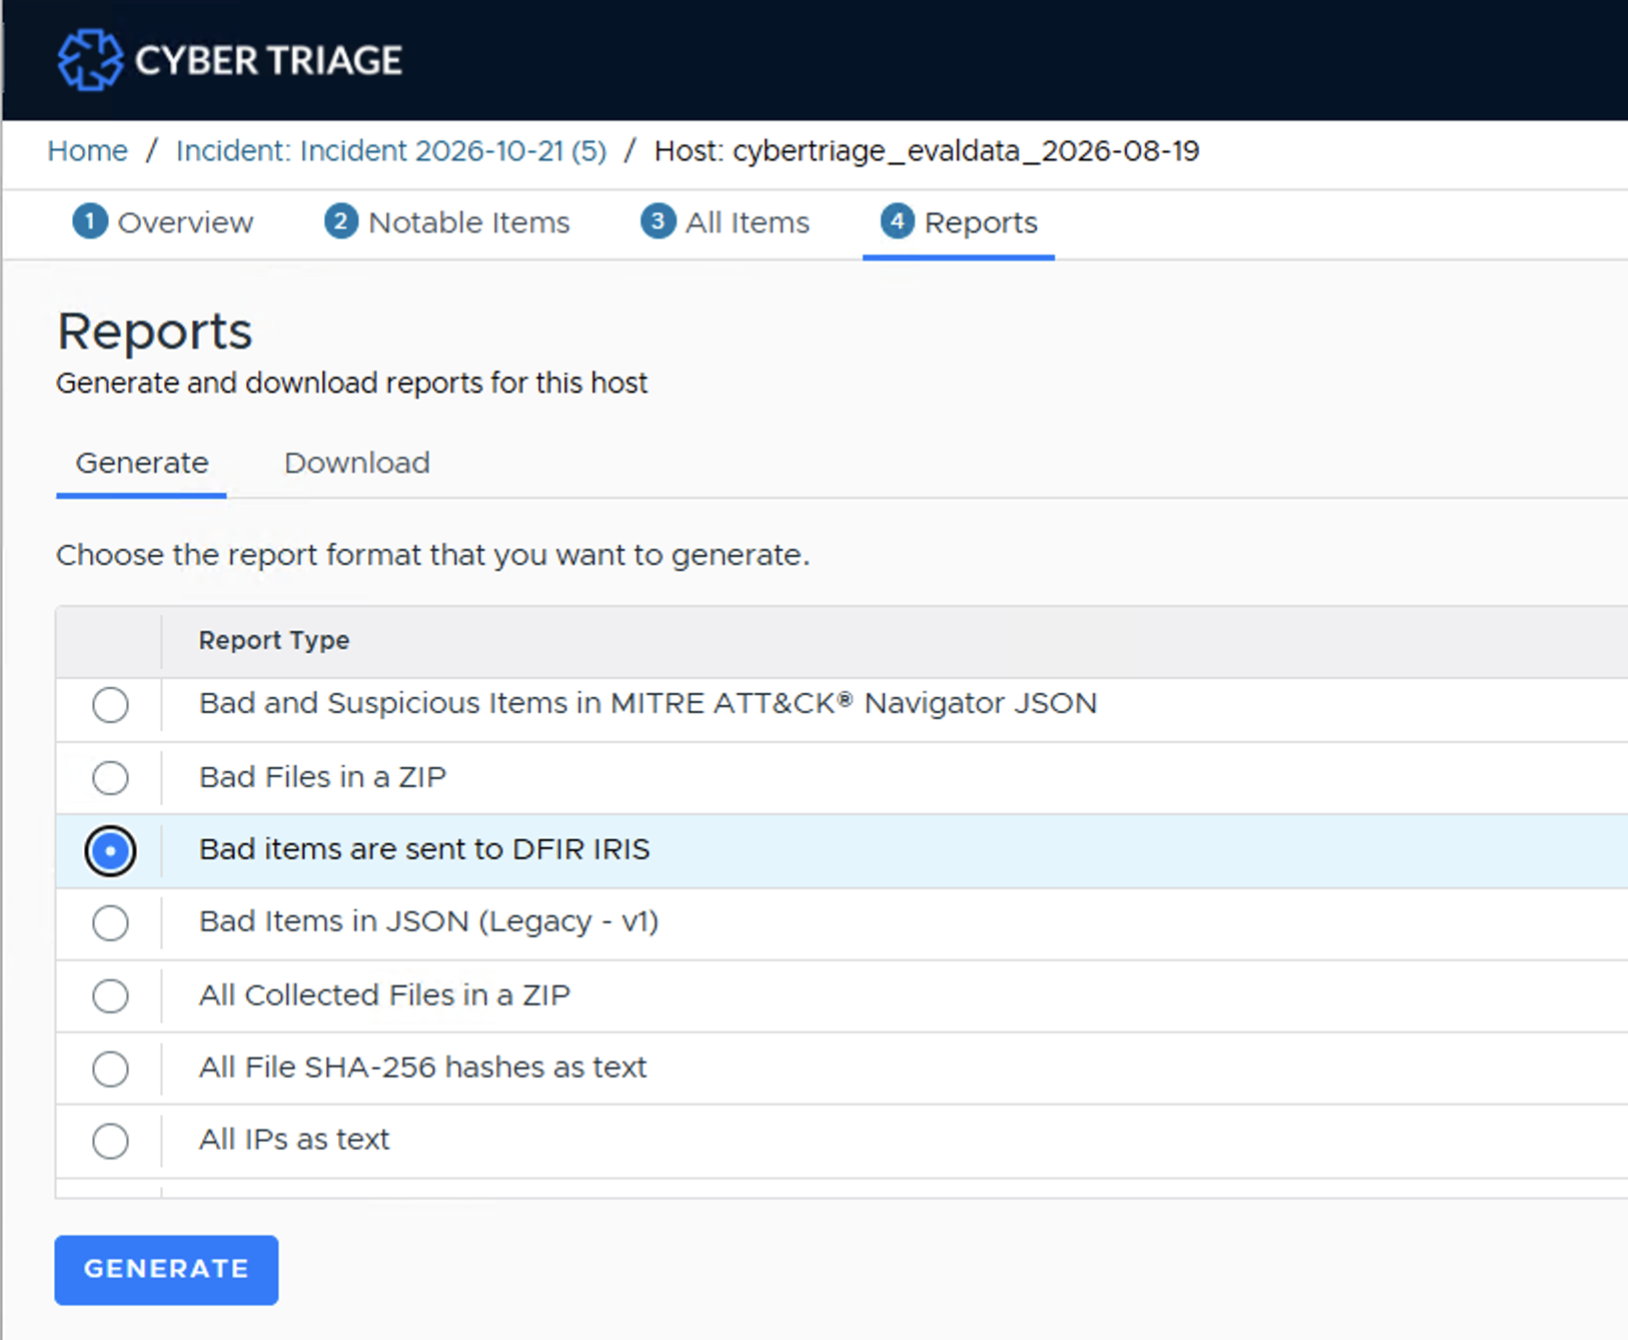Select All File SHA-256 hashes radio button
The width and height of the screenshot is (1628, 1340).
(110, 1069)
